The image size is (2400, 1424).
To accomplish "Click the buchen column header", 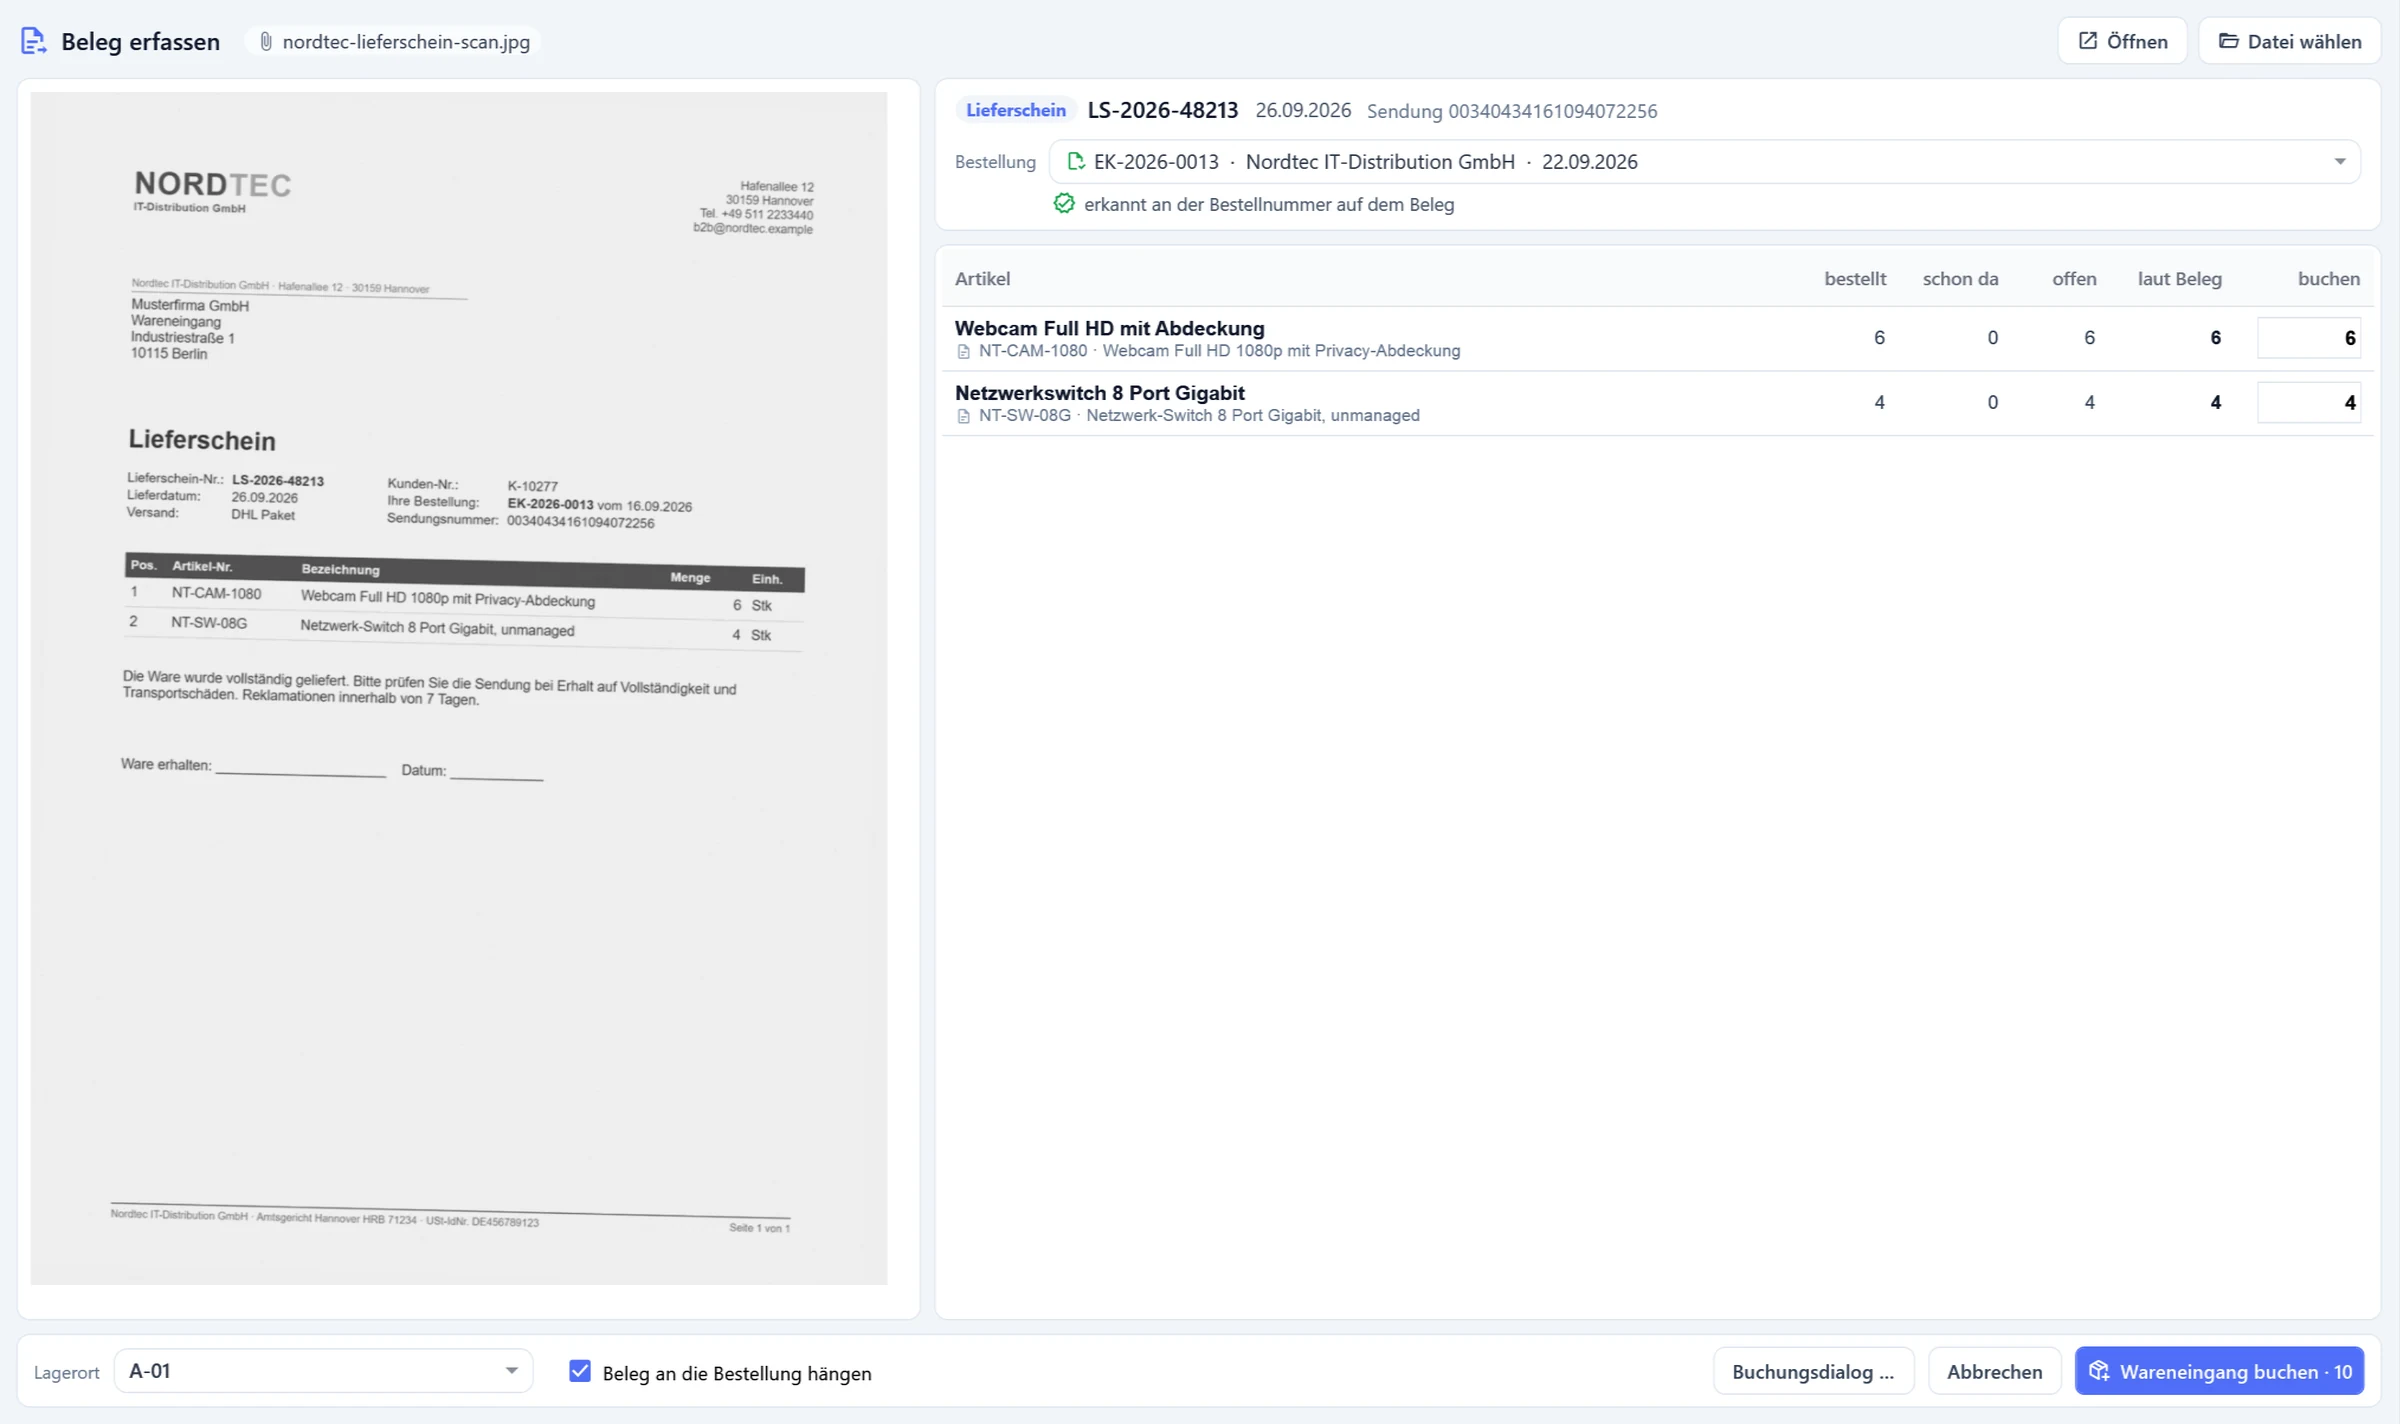I will pos(2328,279).
